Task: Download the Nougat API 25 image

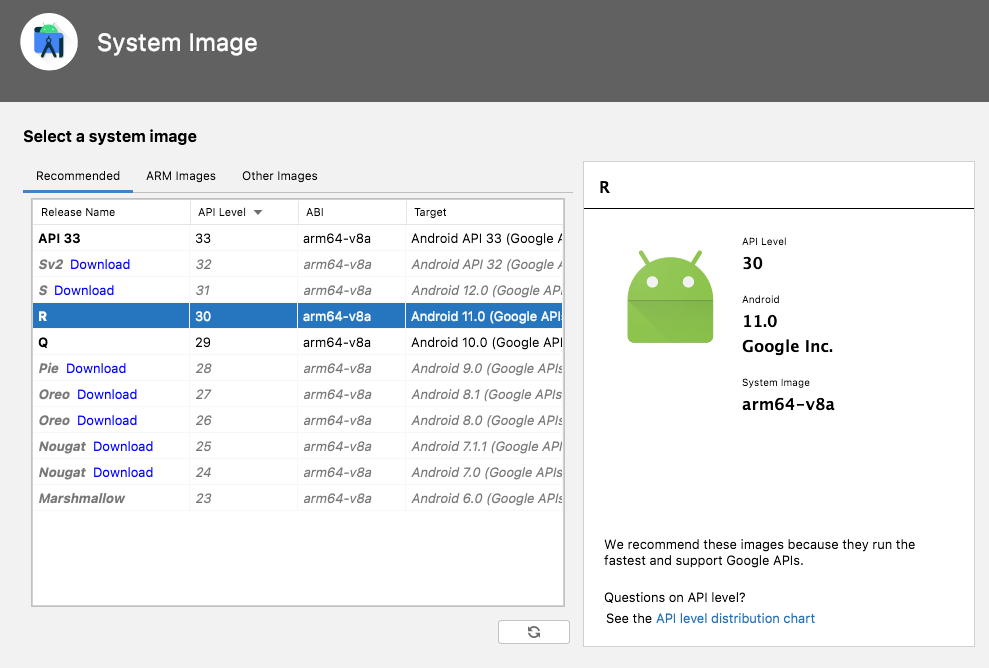Action: point(123,446)
